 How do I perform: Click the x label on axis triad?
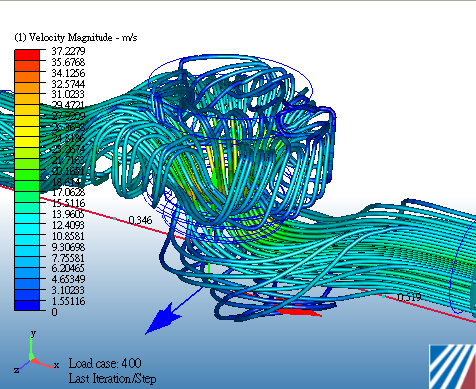56,365
